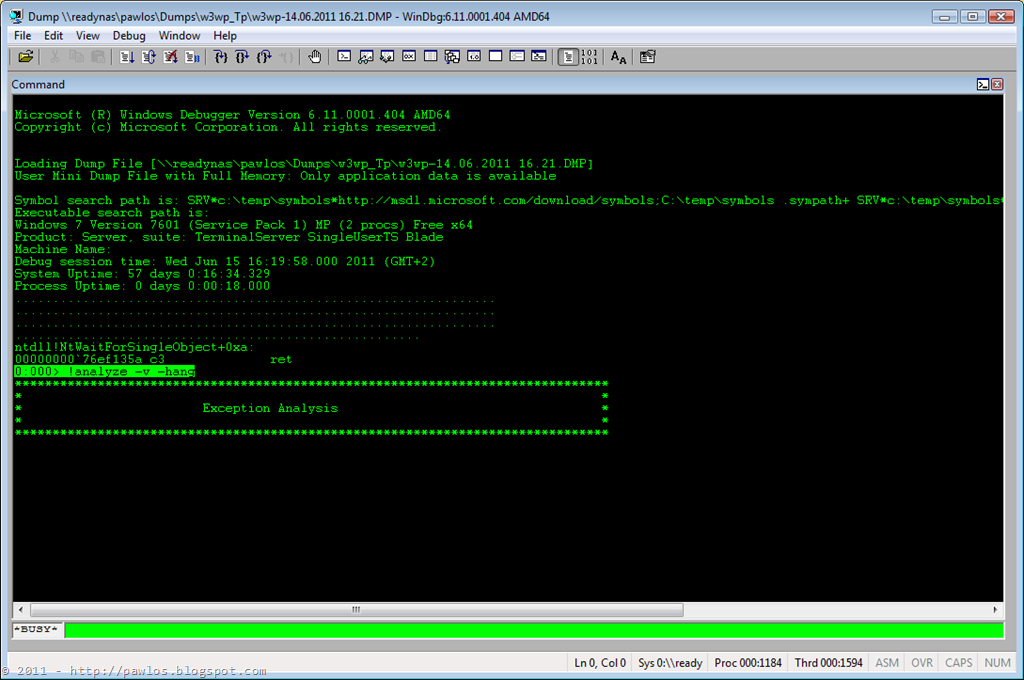This screenshot has width=1024, height=680.
Task: Click the 'Process Uptime: 0 days' line
Action: tap(142, 286)
